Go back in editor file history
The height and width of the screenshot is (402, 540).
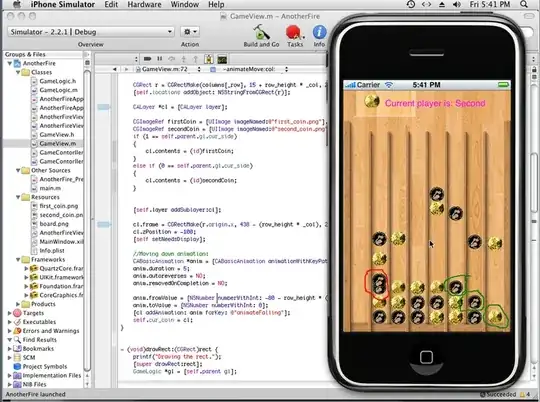click(x=115, y=69)
